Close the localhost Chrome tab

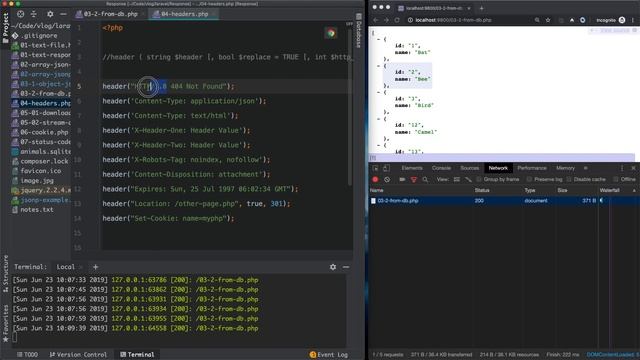469,8
